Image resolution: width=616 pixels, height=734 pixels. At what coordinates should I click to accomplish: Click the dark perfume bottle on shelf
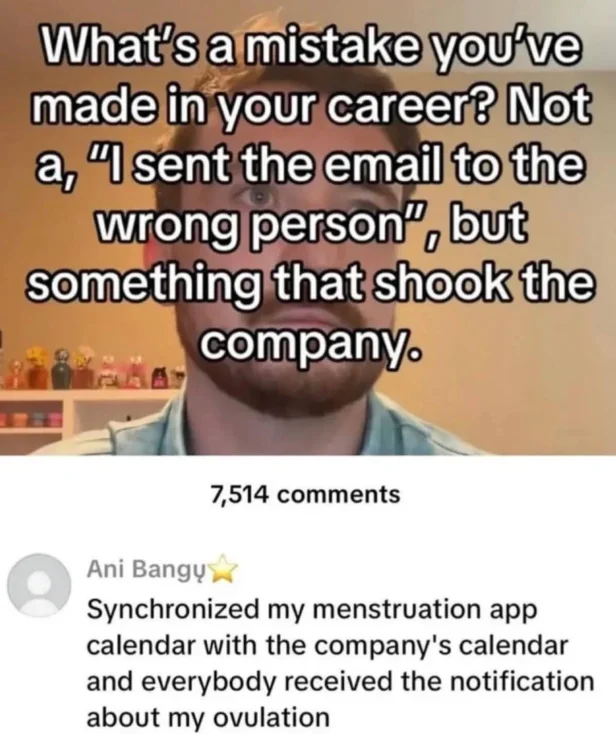point(62,370)
